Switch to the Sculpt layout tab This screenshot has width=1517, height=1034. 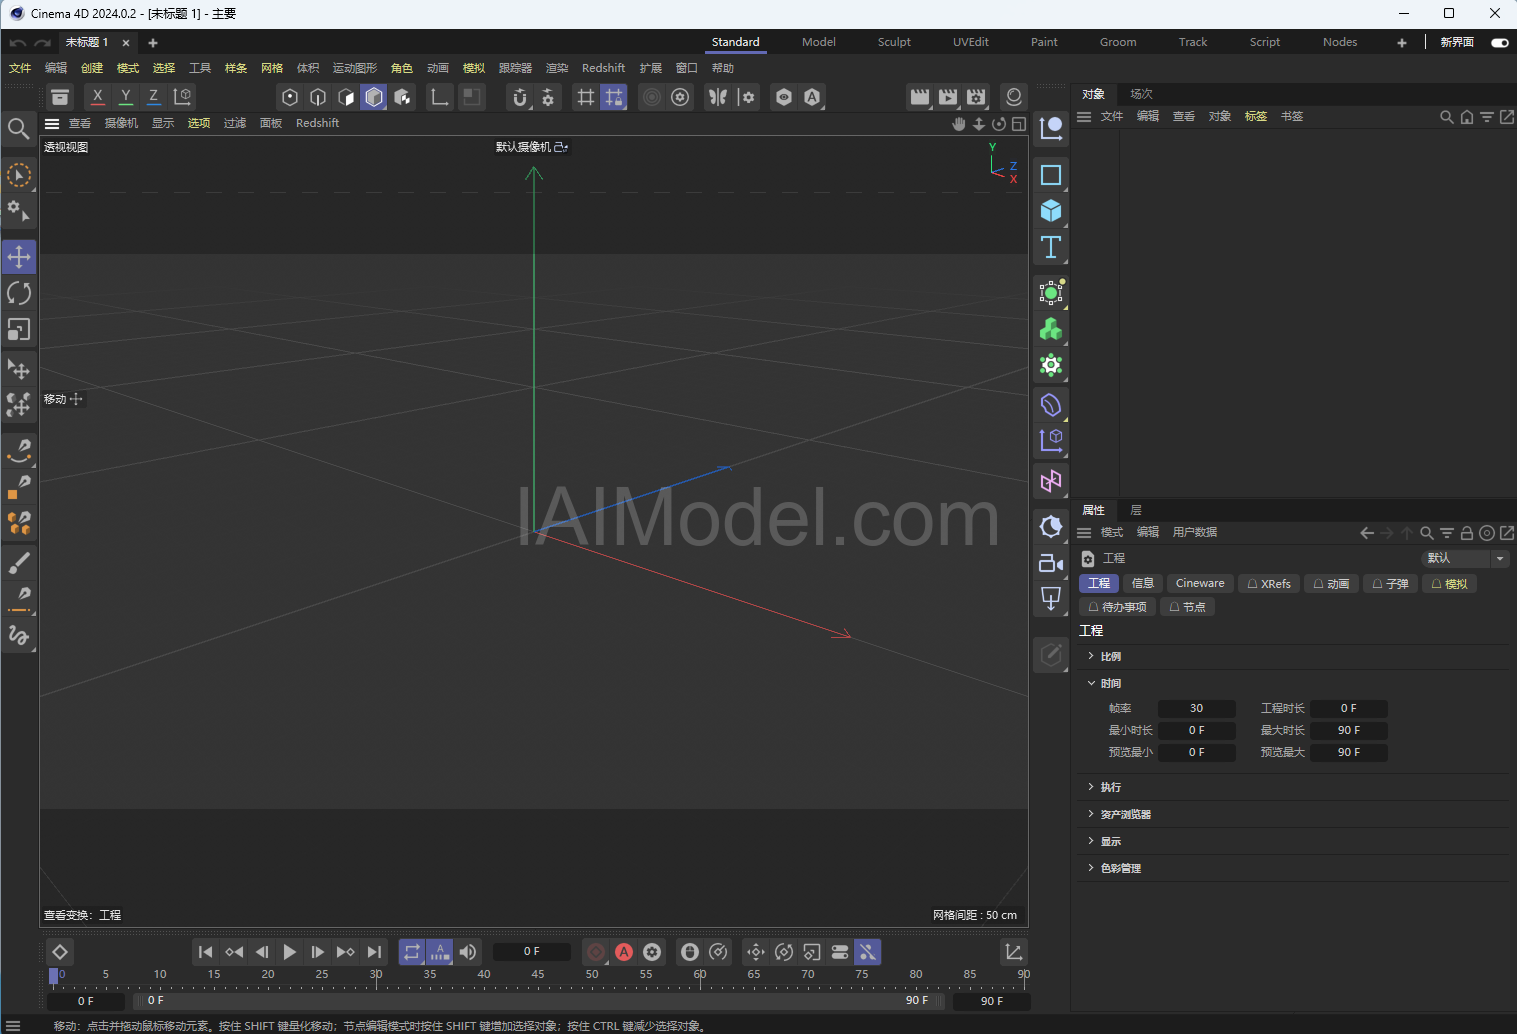click(x=894, y=43)
